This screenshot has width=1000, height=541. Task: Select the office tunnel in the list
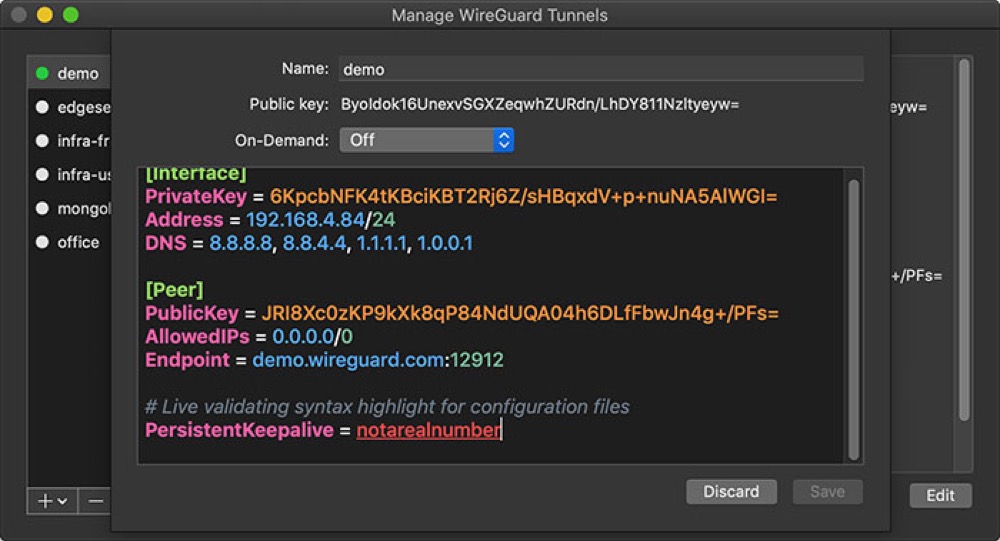[78, 243]
